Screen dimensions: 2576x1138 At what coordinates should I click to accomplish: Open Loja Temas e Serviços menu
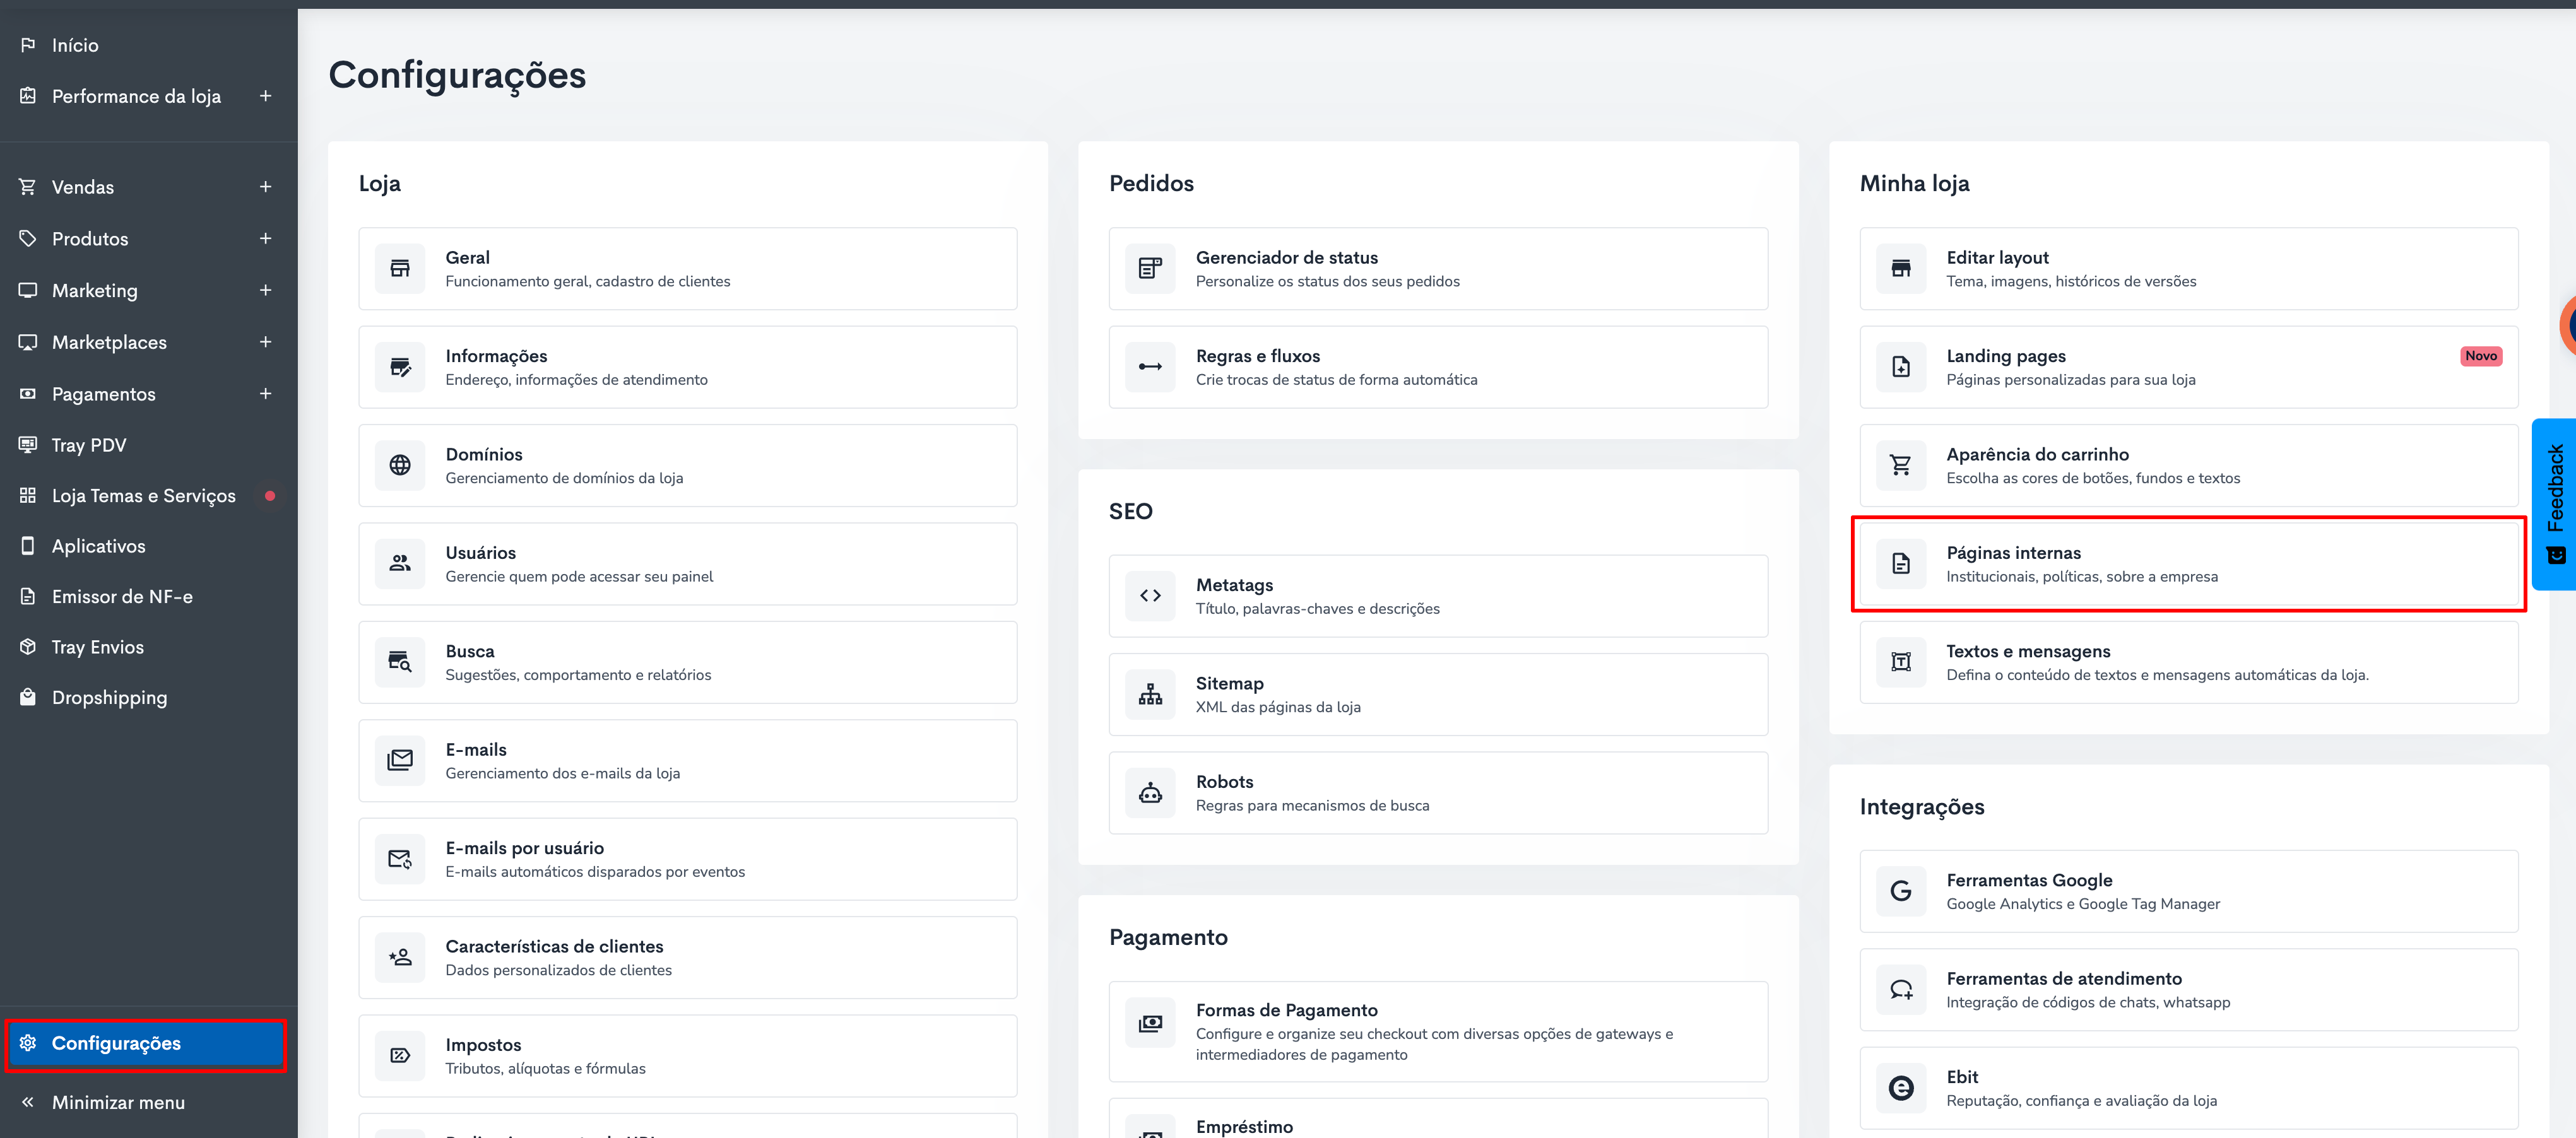pos(143,496)
